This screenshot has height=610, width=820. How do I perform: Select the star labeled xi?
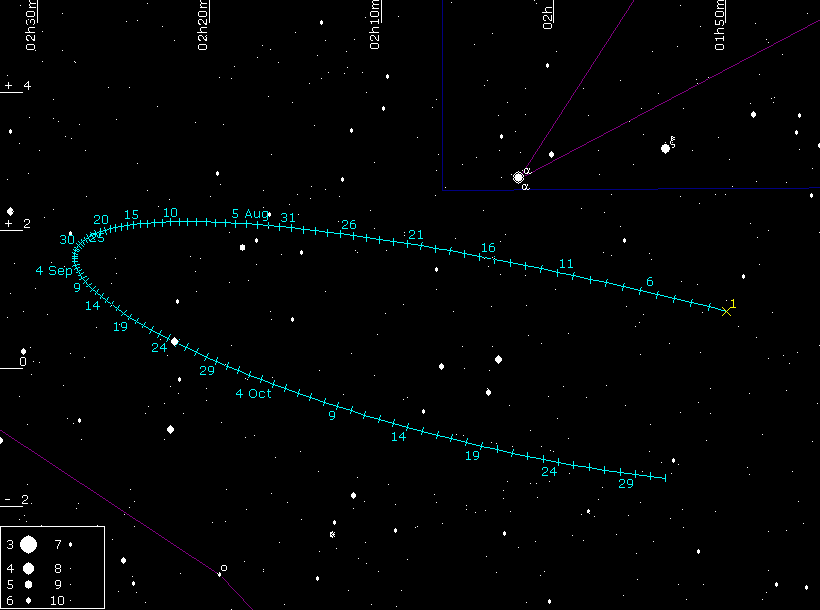click(665, 149)
